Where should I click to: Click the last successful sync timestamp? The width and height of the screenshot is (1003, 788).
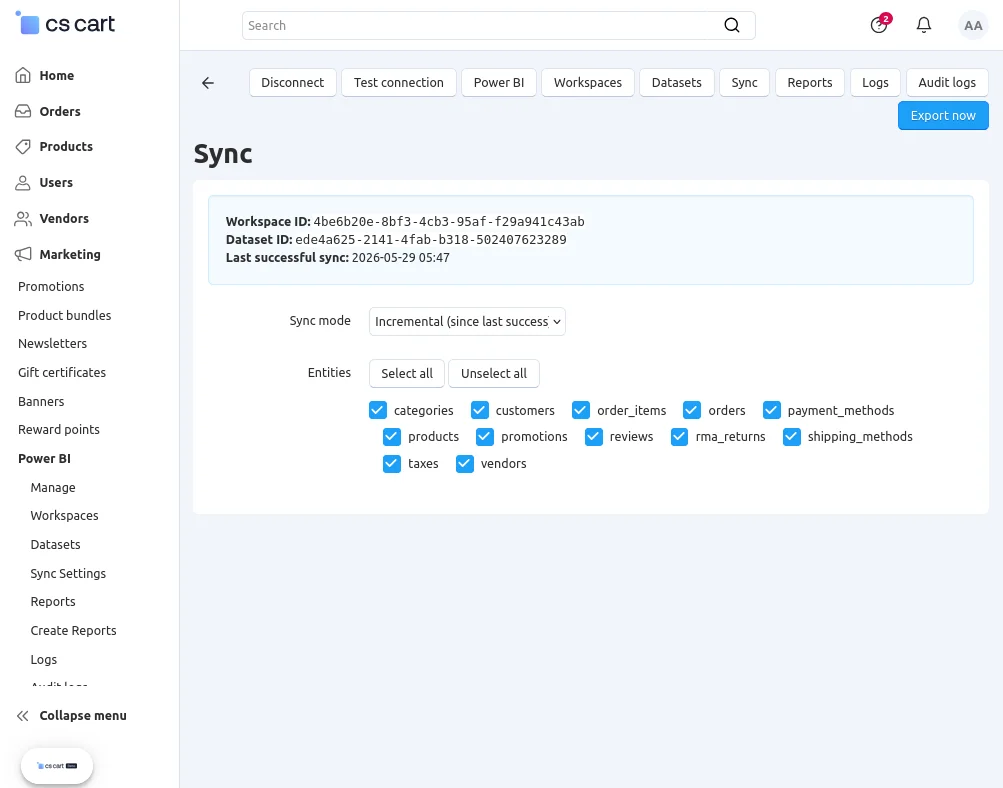point(400,258)
